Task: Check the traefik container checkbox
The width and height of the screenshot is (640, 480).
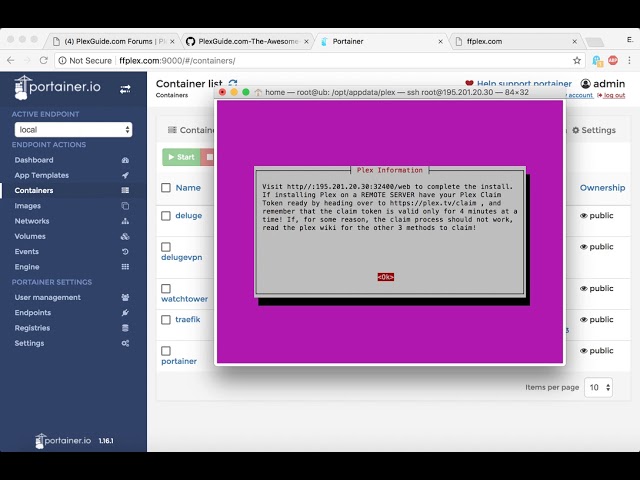Action: [166, 320]
